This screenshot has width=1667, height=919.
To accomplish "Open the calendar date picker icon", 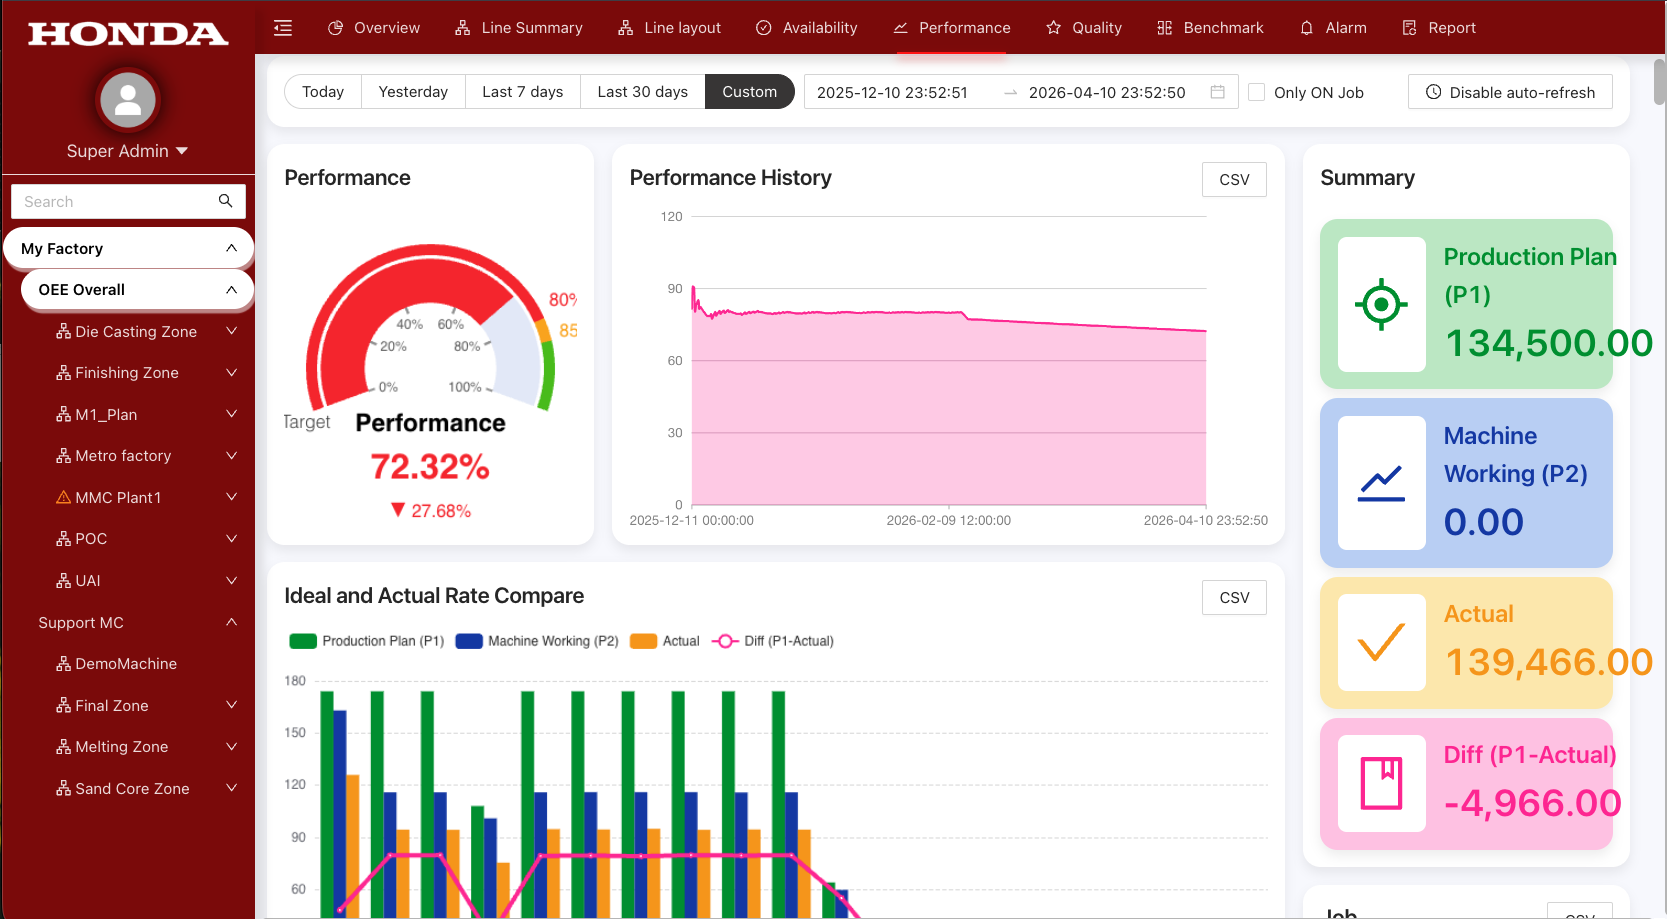I will pyautogui.click(x=1217, y=92).
